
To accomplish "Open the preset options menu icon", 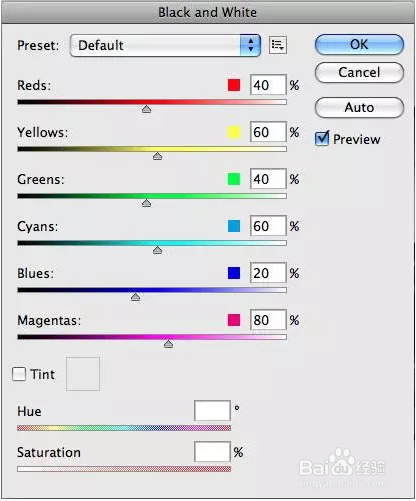I will click(x=278, y=45).
